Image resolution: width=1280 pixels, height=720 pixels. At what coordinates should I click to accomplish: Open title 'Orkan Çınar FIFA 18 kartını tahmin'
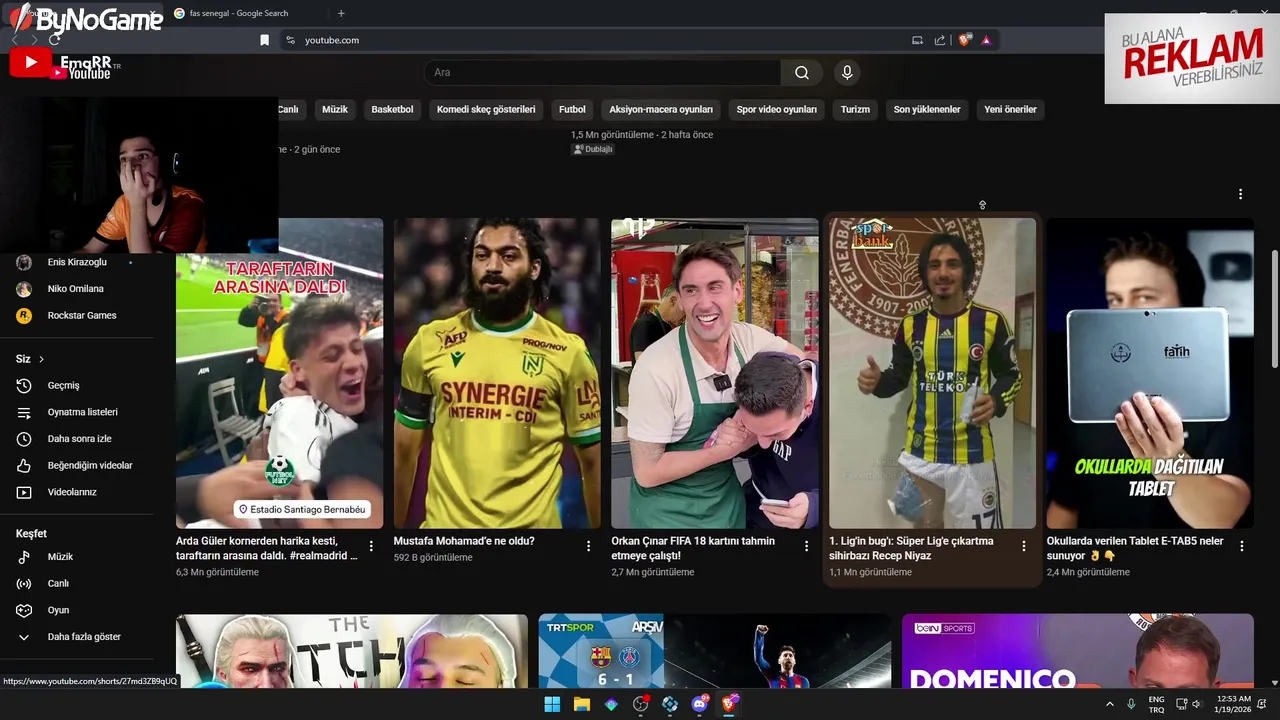[693, 541]
